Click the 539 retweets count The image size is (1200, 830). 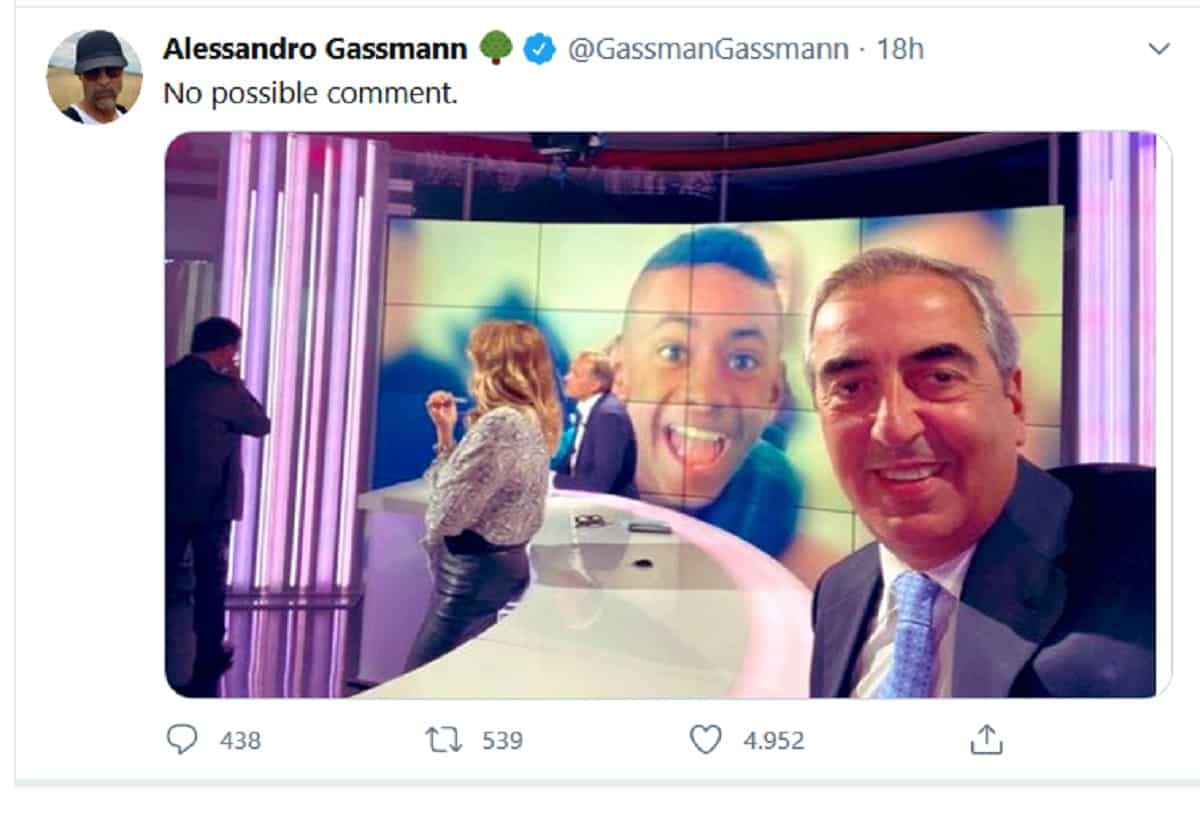tap(502, 740)
